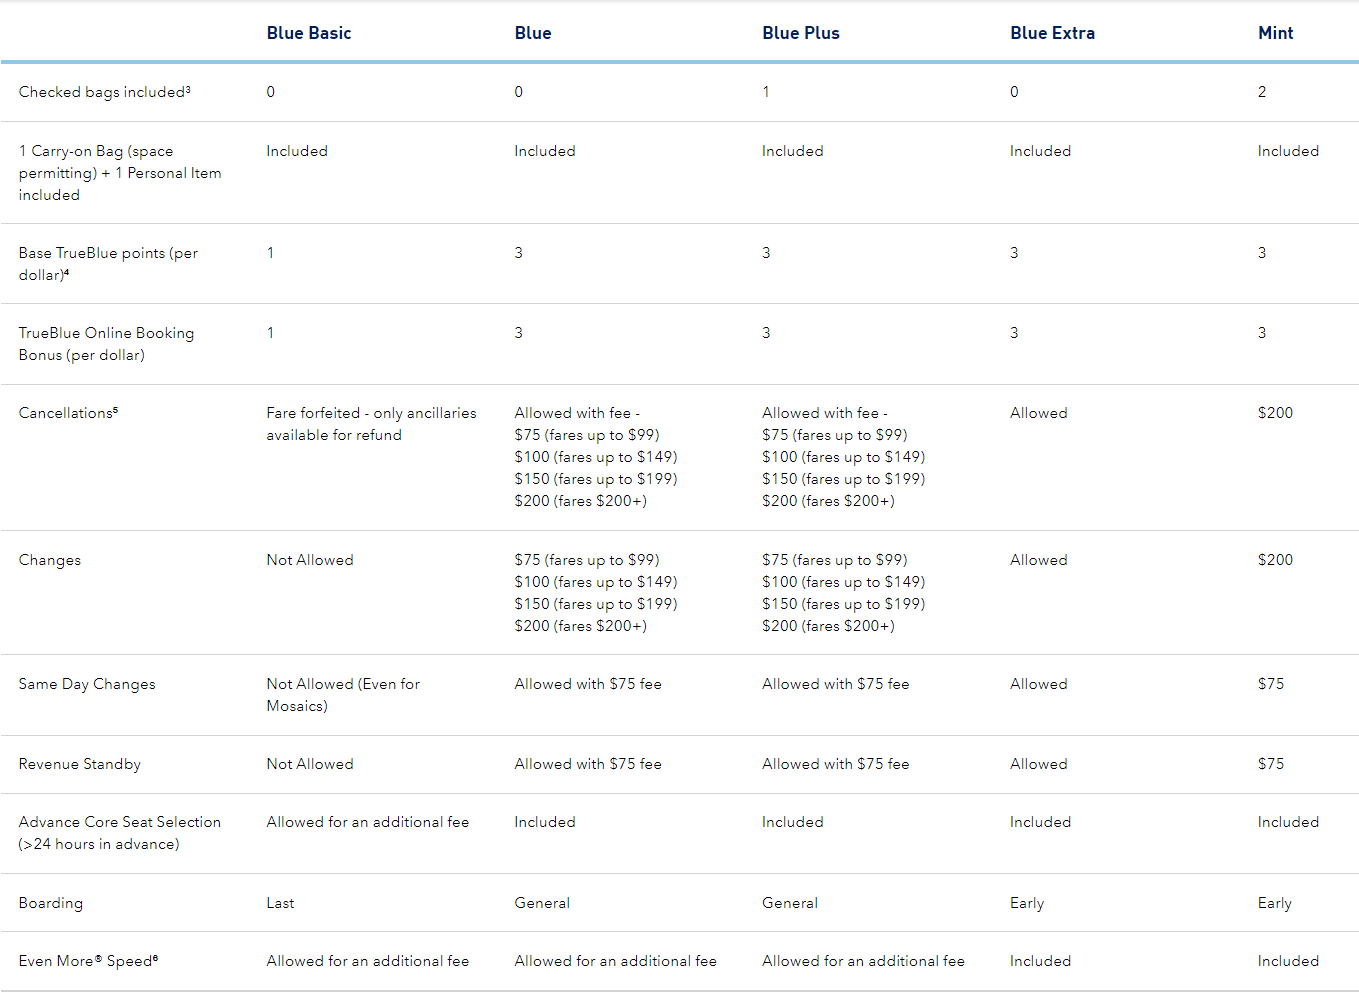The width and height of the screenshot is (1359, 997).
Task: Click Mint boarding value 'Early'
Action: click(x=1275, y=903)
